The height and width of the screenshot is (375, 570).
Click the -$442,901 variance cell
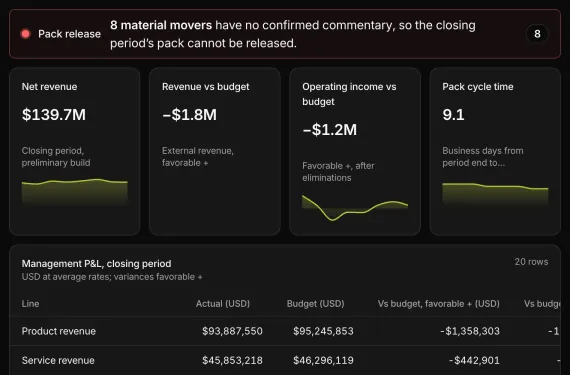point(474,360)
